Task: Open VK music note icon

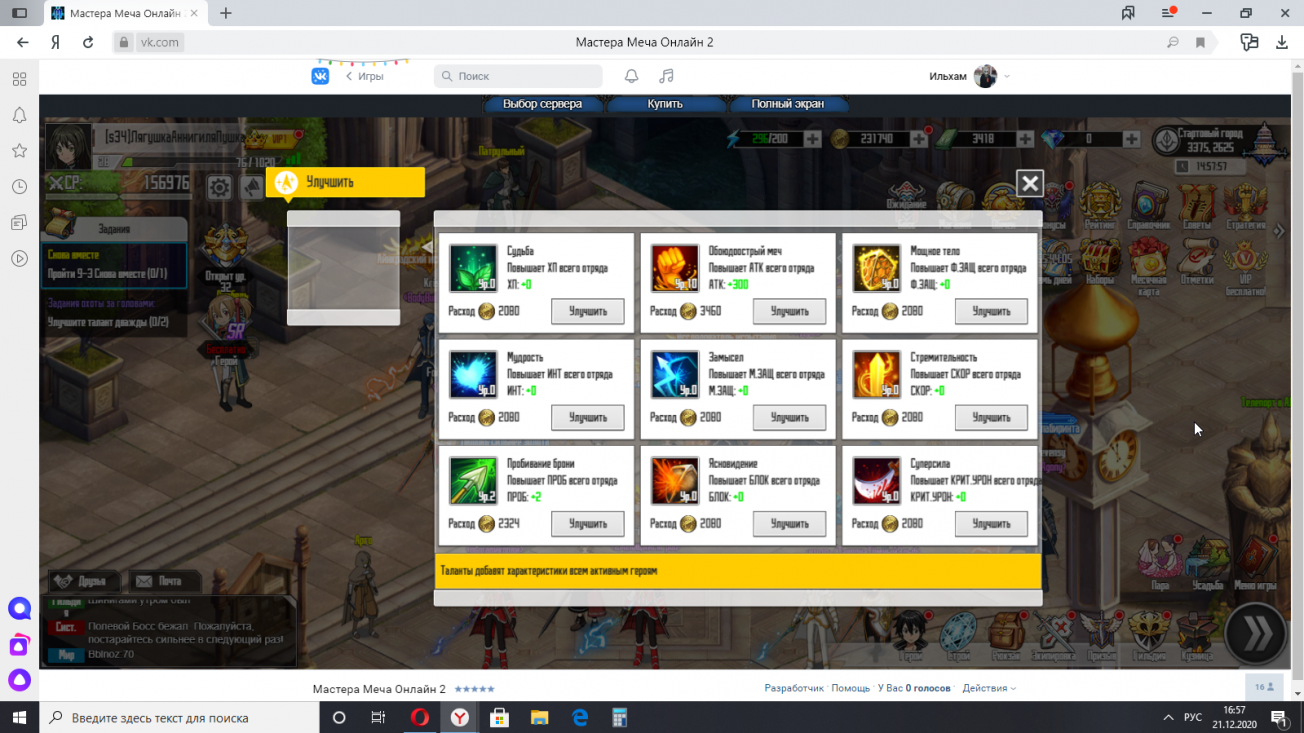Action: click(x=666, y=76)
